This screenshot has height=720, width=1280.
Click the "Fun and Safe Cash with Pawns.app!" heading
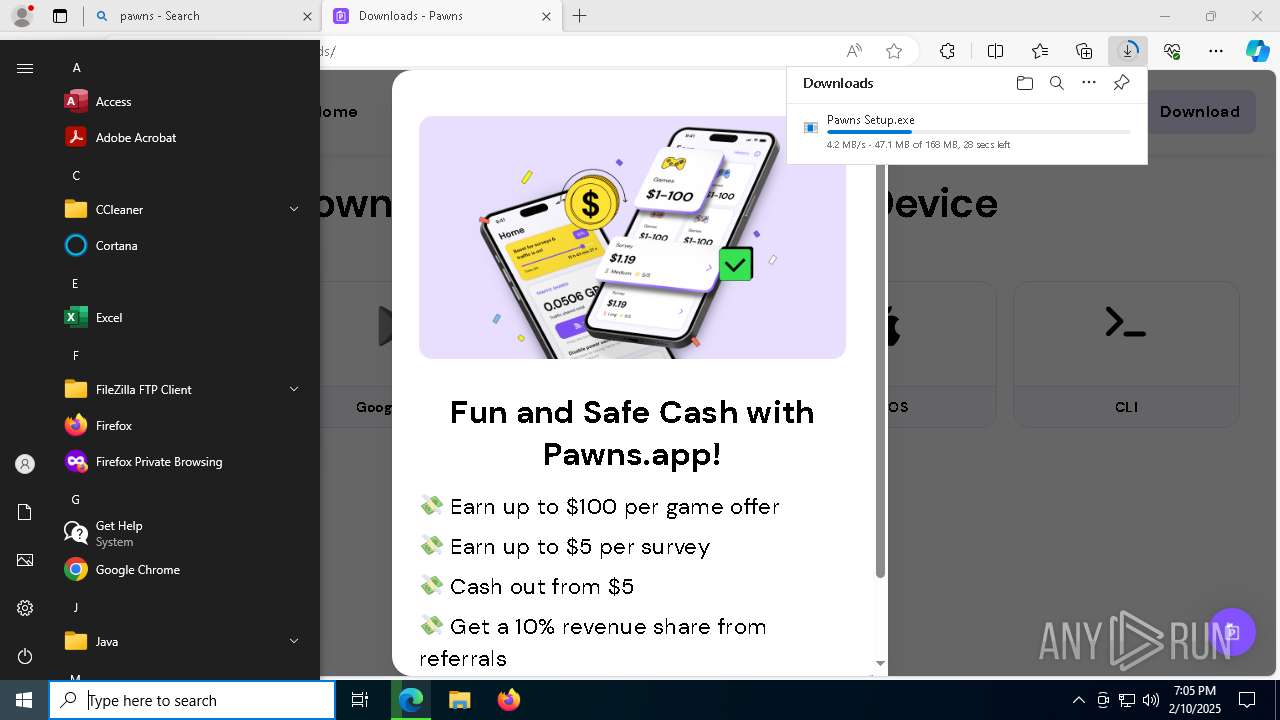tap(632, 433)
